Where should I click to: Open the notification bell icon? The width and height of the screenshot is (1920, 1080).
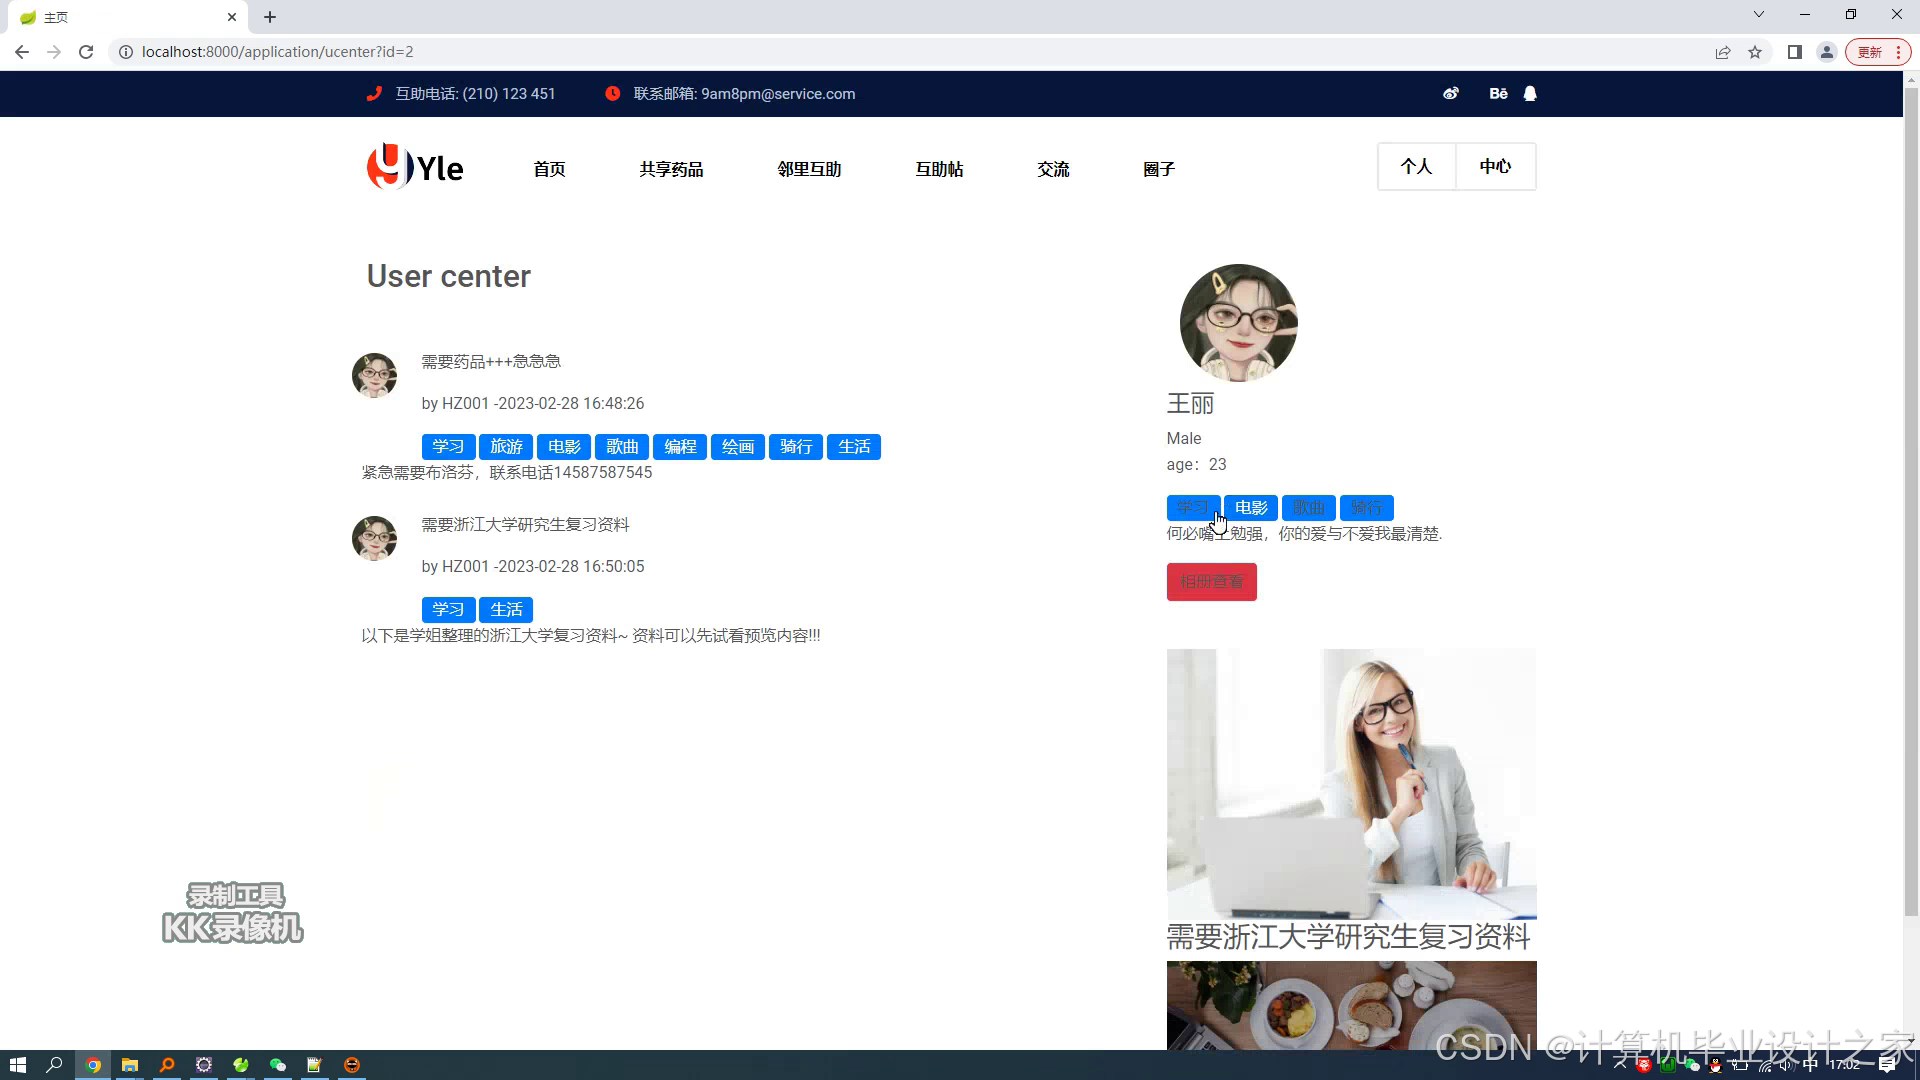pos(1530,93)
